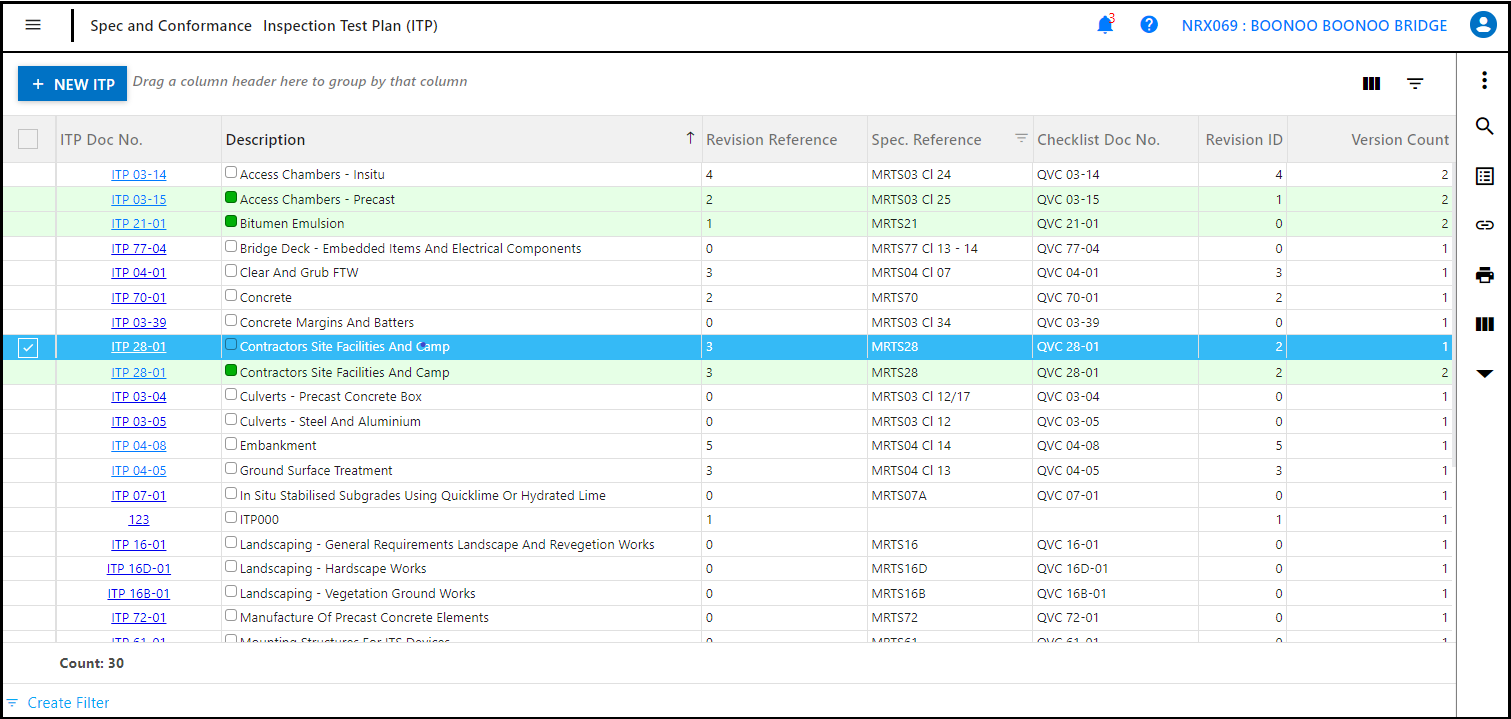The height and width of the screenshot is (719, 1511).
Task: Open ITP 72-01 document link
Action: click(139, 617)
